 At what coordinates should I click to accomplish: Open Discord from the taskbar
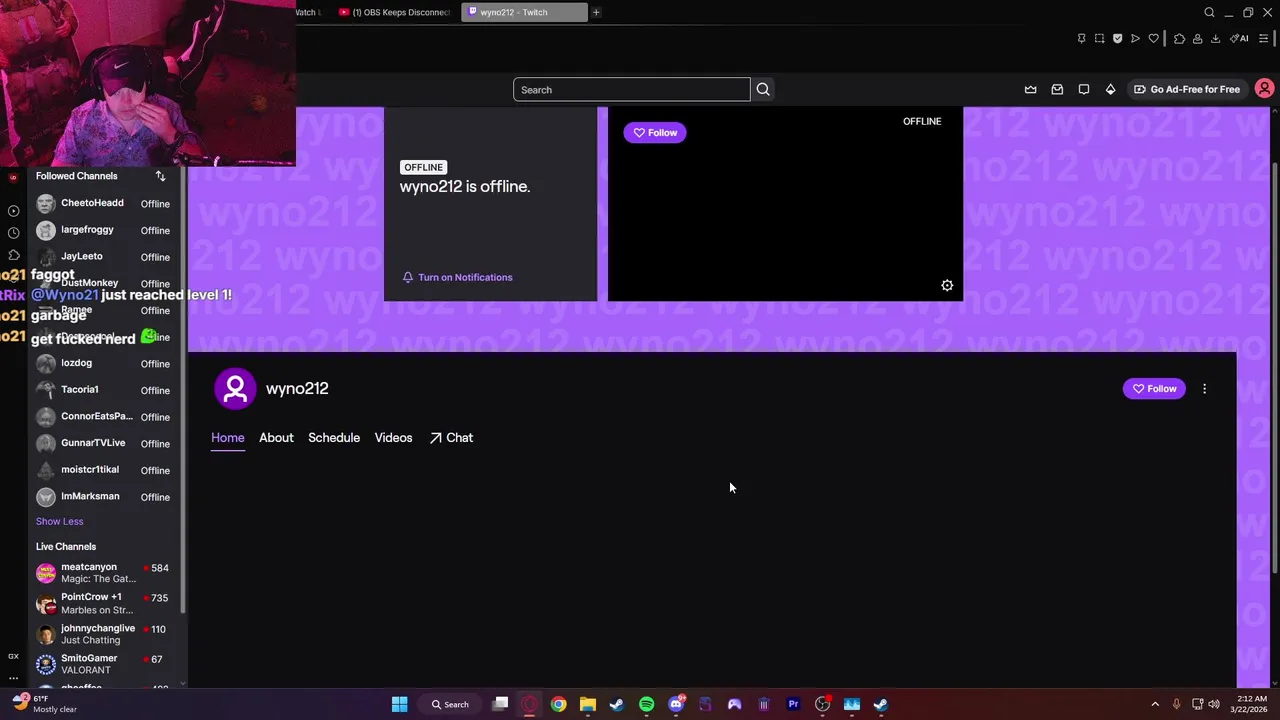click(x=676, y=704)
